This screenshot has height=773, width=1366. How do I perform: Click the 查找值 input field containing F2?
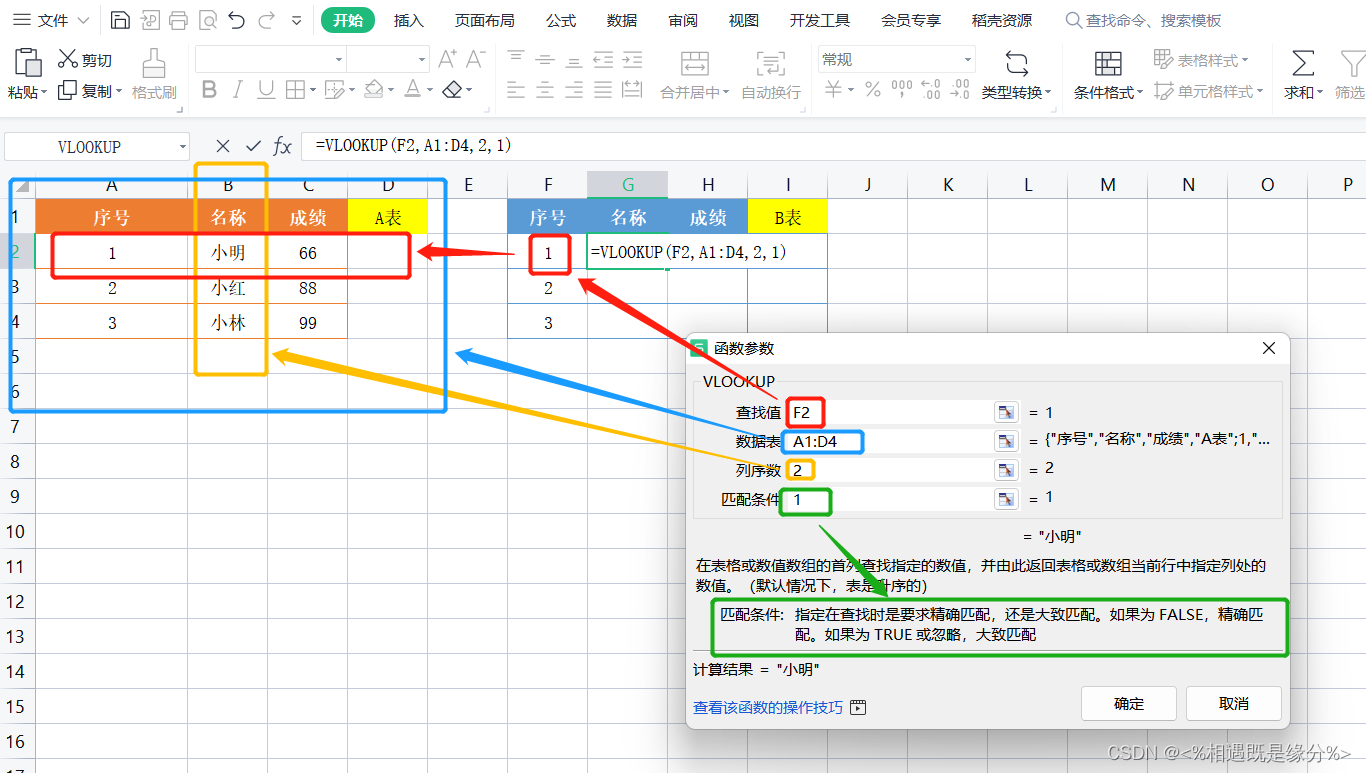[888, 412]
